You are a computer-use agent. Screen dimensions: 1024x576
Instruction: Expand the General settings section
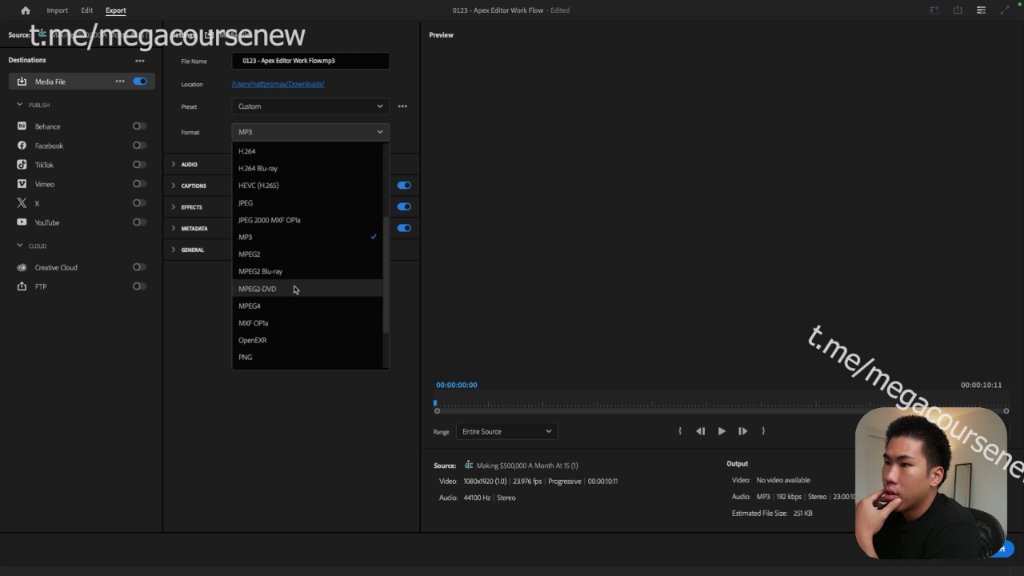pyautogui.click(x=173, y=250)
